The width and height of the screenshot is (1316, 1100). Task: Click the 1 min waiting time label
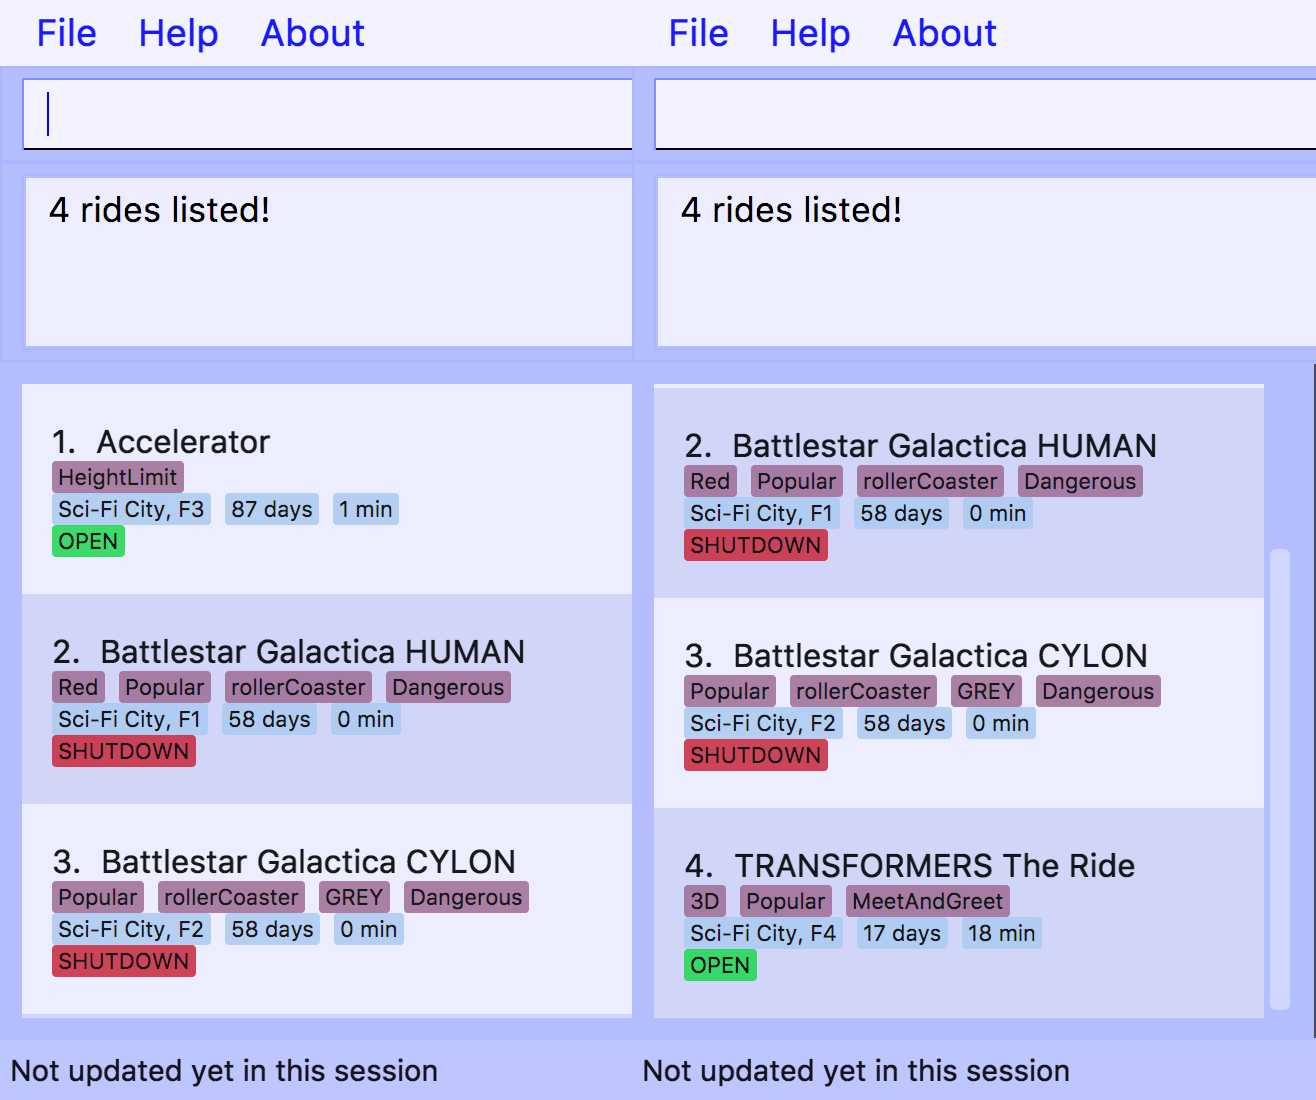click(365, 509)
